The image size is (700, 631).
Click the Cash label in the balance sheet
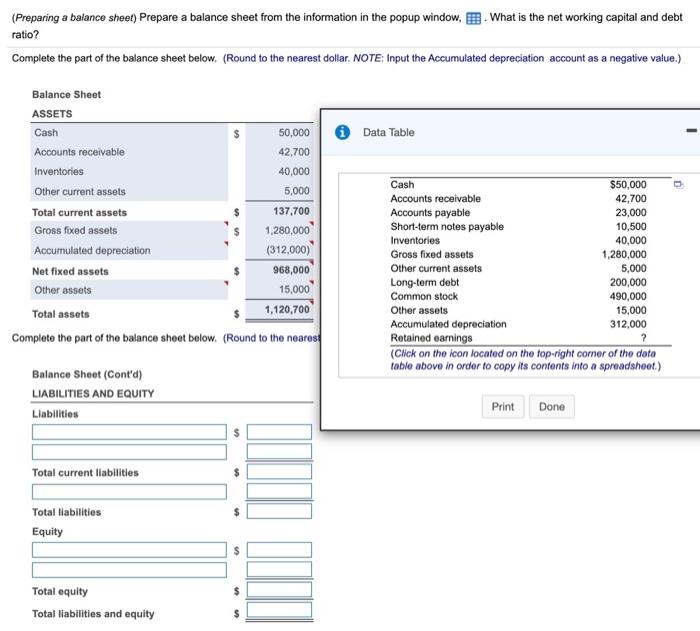pyautogui.click(x=46, y=133)
